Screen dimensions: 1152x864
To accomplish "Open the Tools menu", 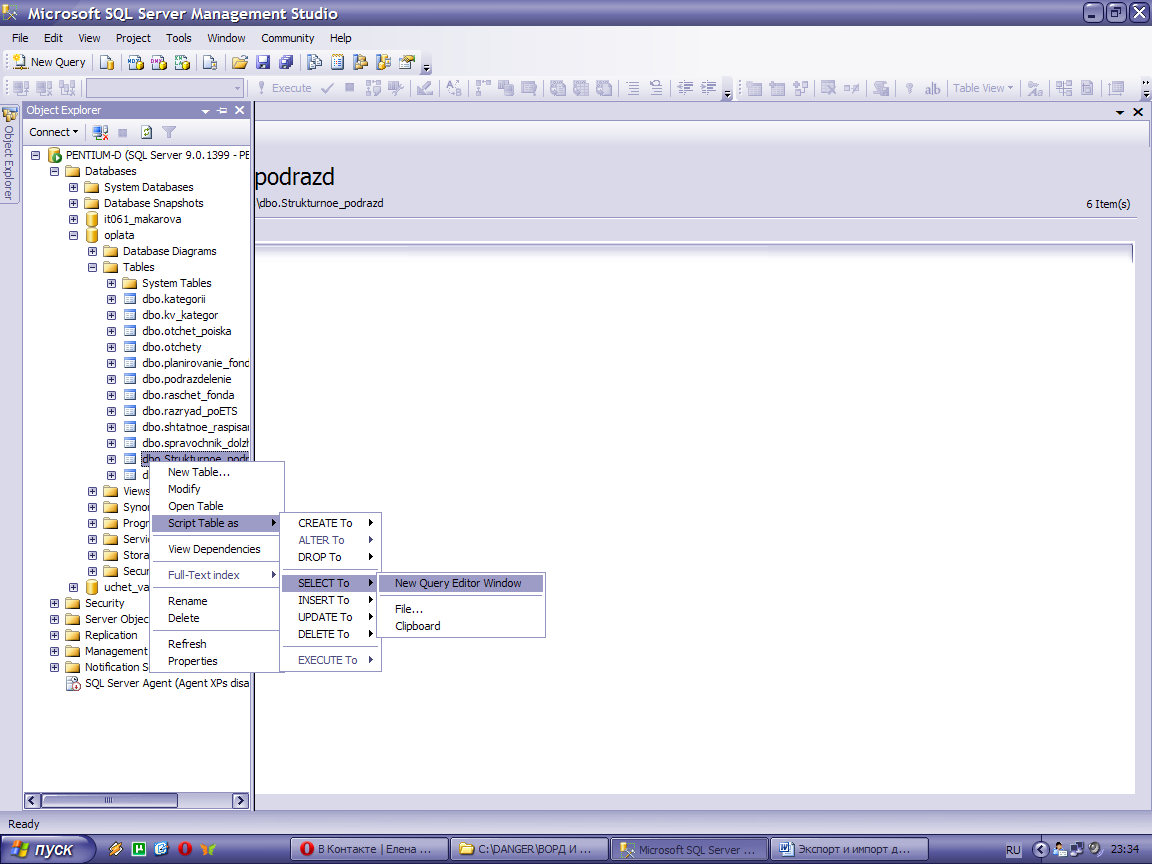I will coord(179,38).
